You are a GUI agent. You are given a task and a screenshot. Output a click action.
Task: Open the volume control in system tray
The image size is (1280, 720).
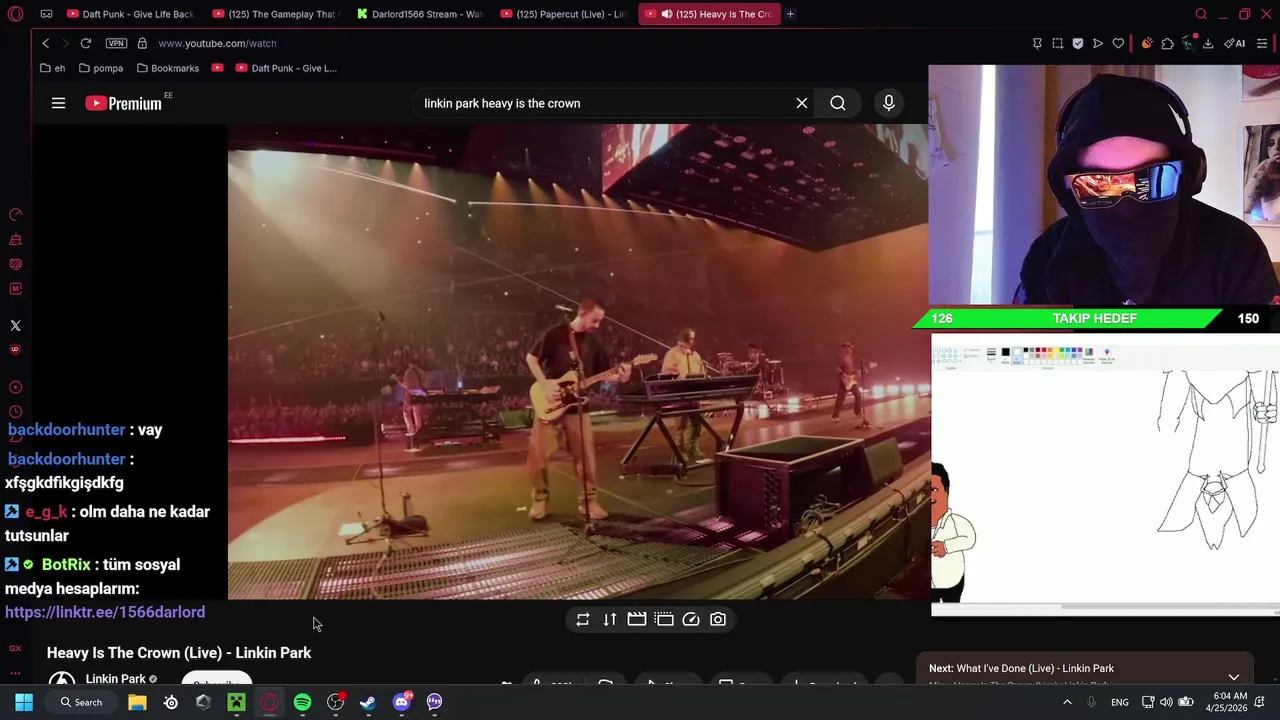click(1166, 702)
